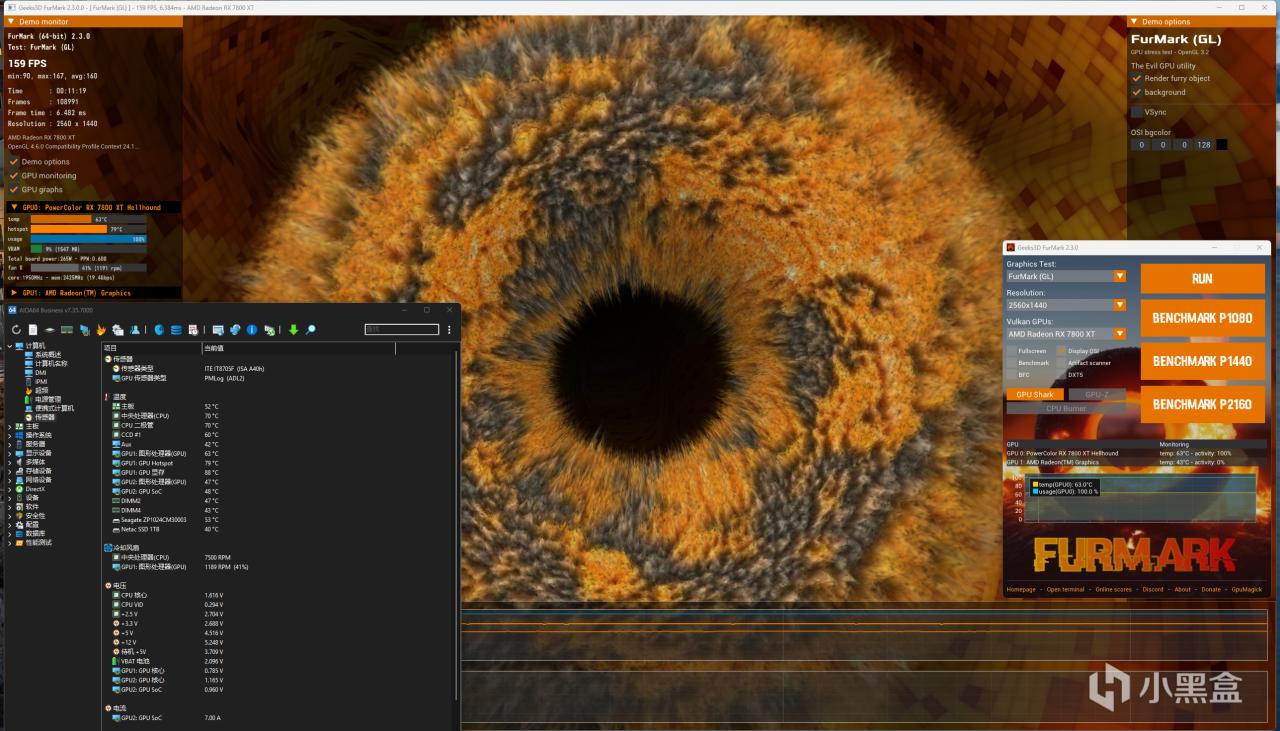This screenshot has height=731, width=1280.
Task: Enable the Fullscreen checkbox in FurMark launcher
Action: tap(1011, 351)
